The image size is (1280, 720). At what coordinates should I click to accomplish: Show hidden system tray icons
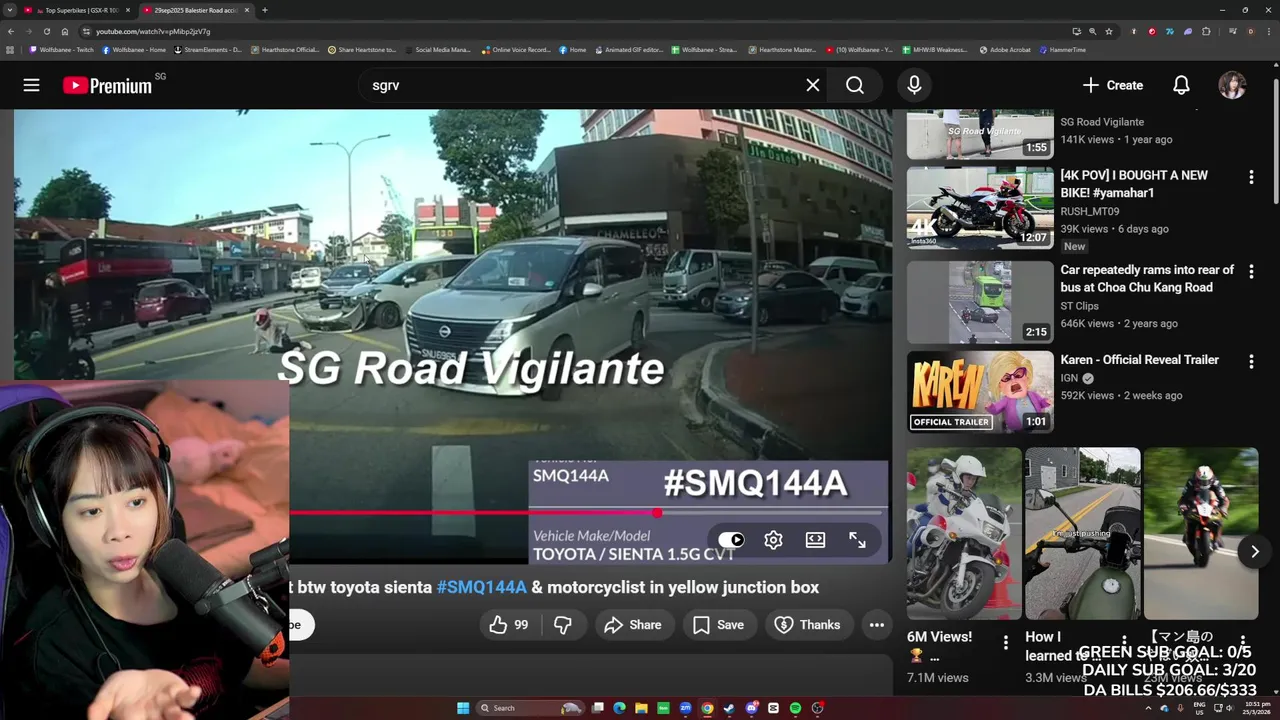coord(1148,708)
